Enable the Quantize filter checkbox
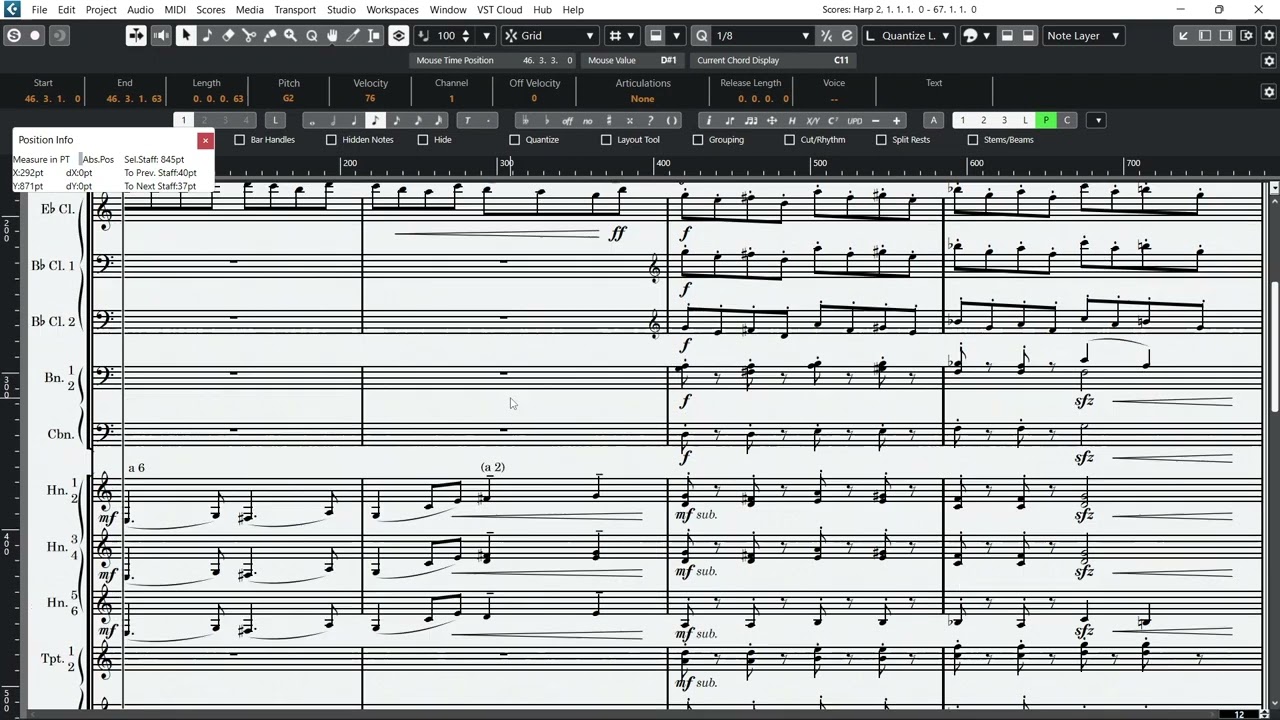Image resolution: width=1280 pixels, height=720 pixels. (514, 140)
